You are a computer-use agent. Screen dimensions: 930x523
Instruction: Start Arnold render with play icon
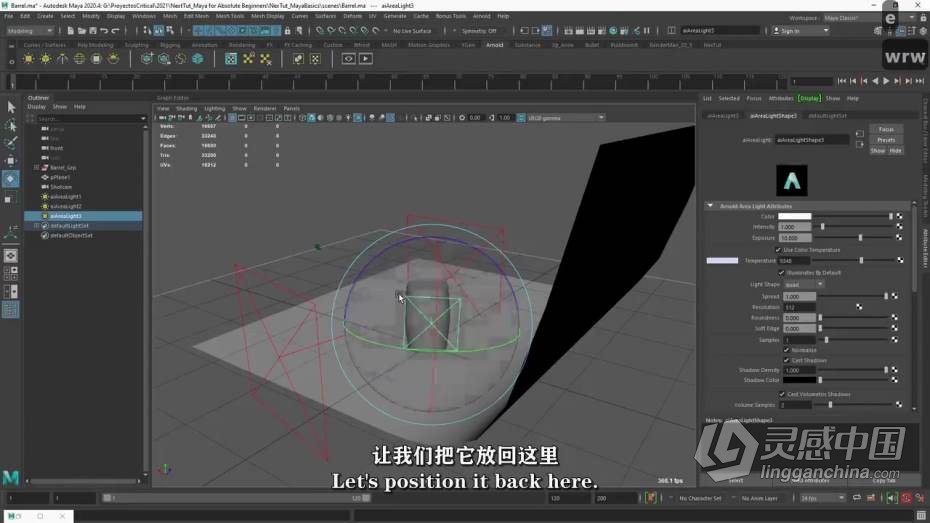365,59
